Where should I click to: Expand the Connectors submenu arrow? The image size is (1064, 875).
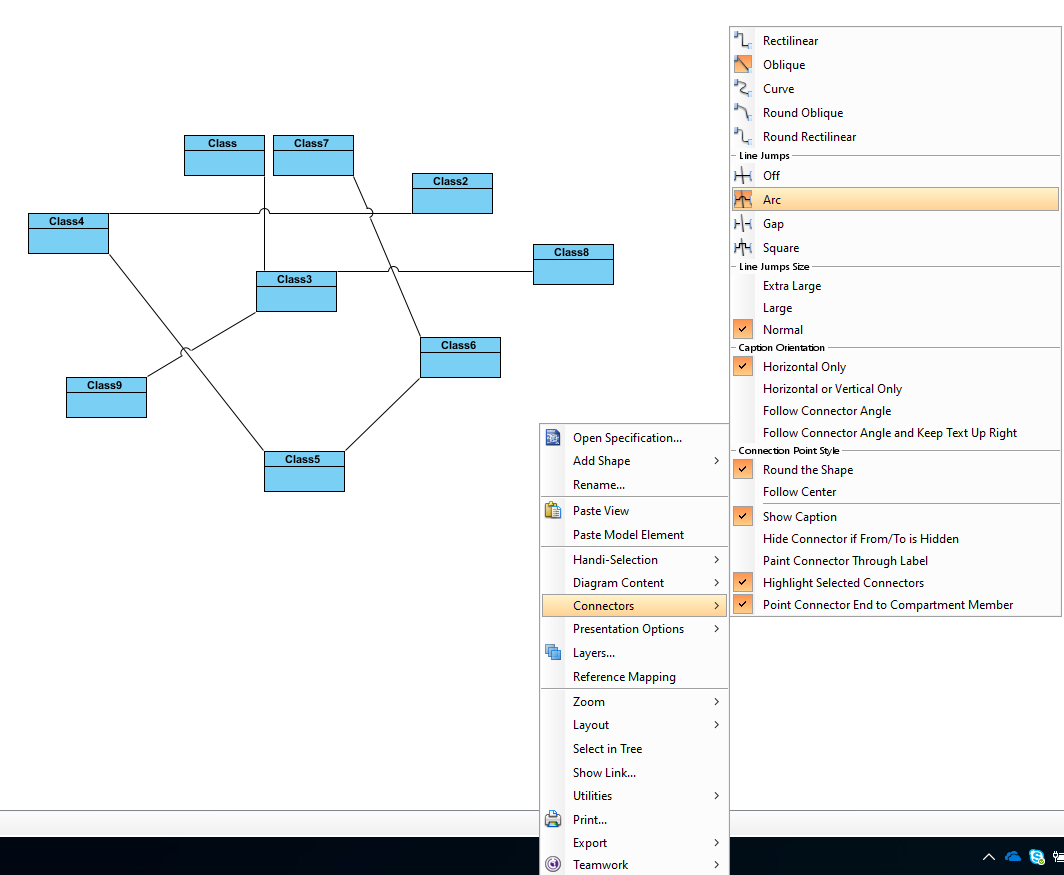pos(717,606)
